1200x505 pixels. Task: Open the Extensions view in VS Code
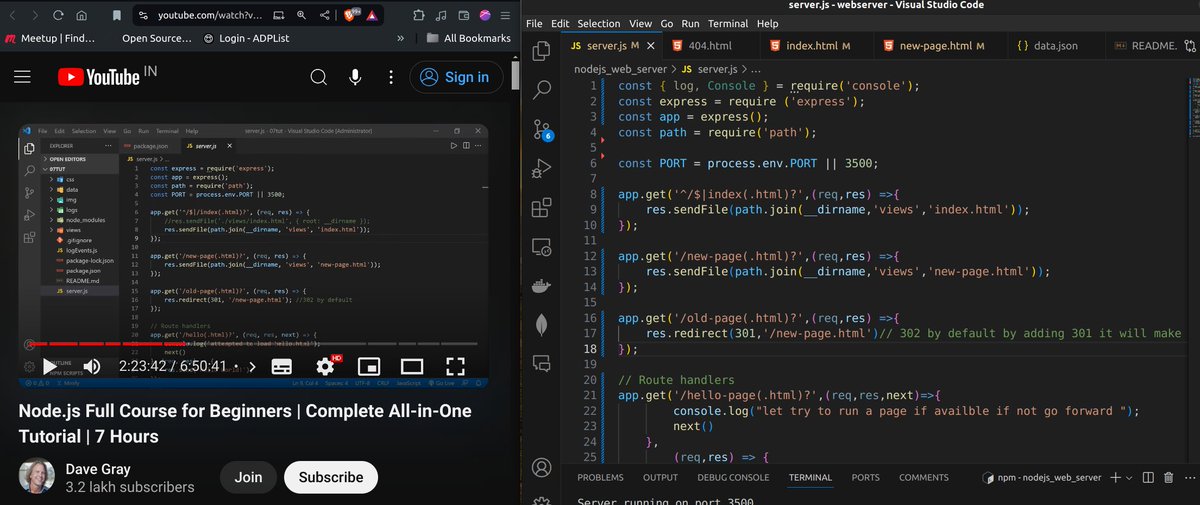pos(542,207)
